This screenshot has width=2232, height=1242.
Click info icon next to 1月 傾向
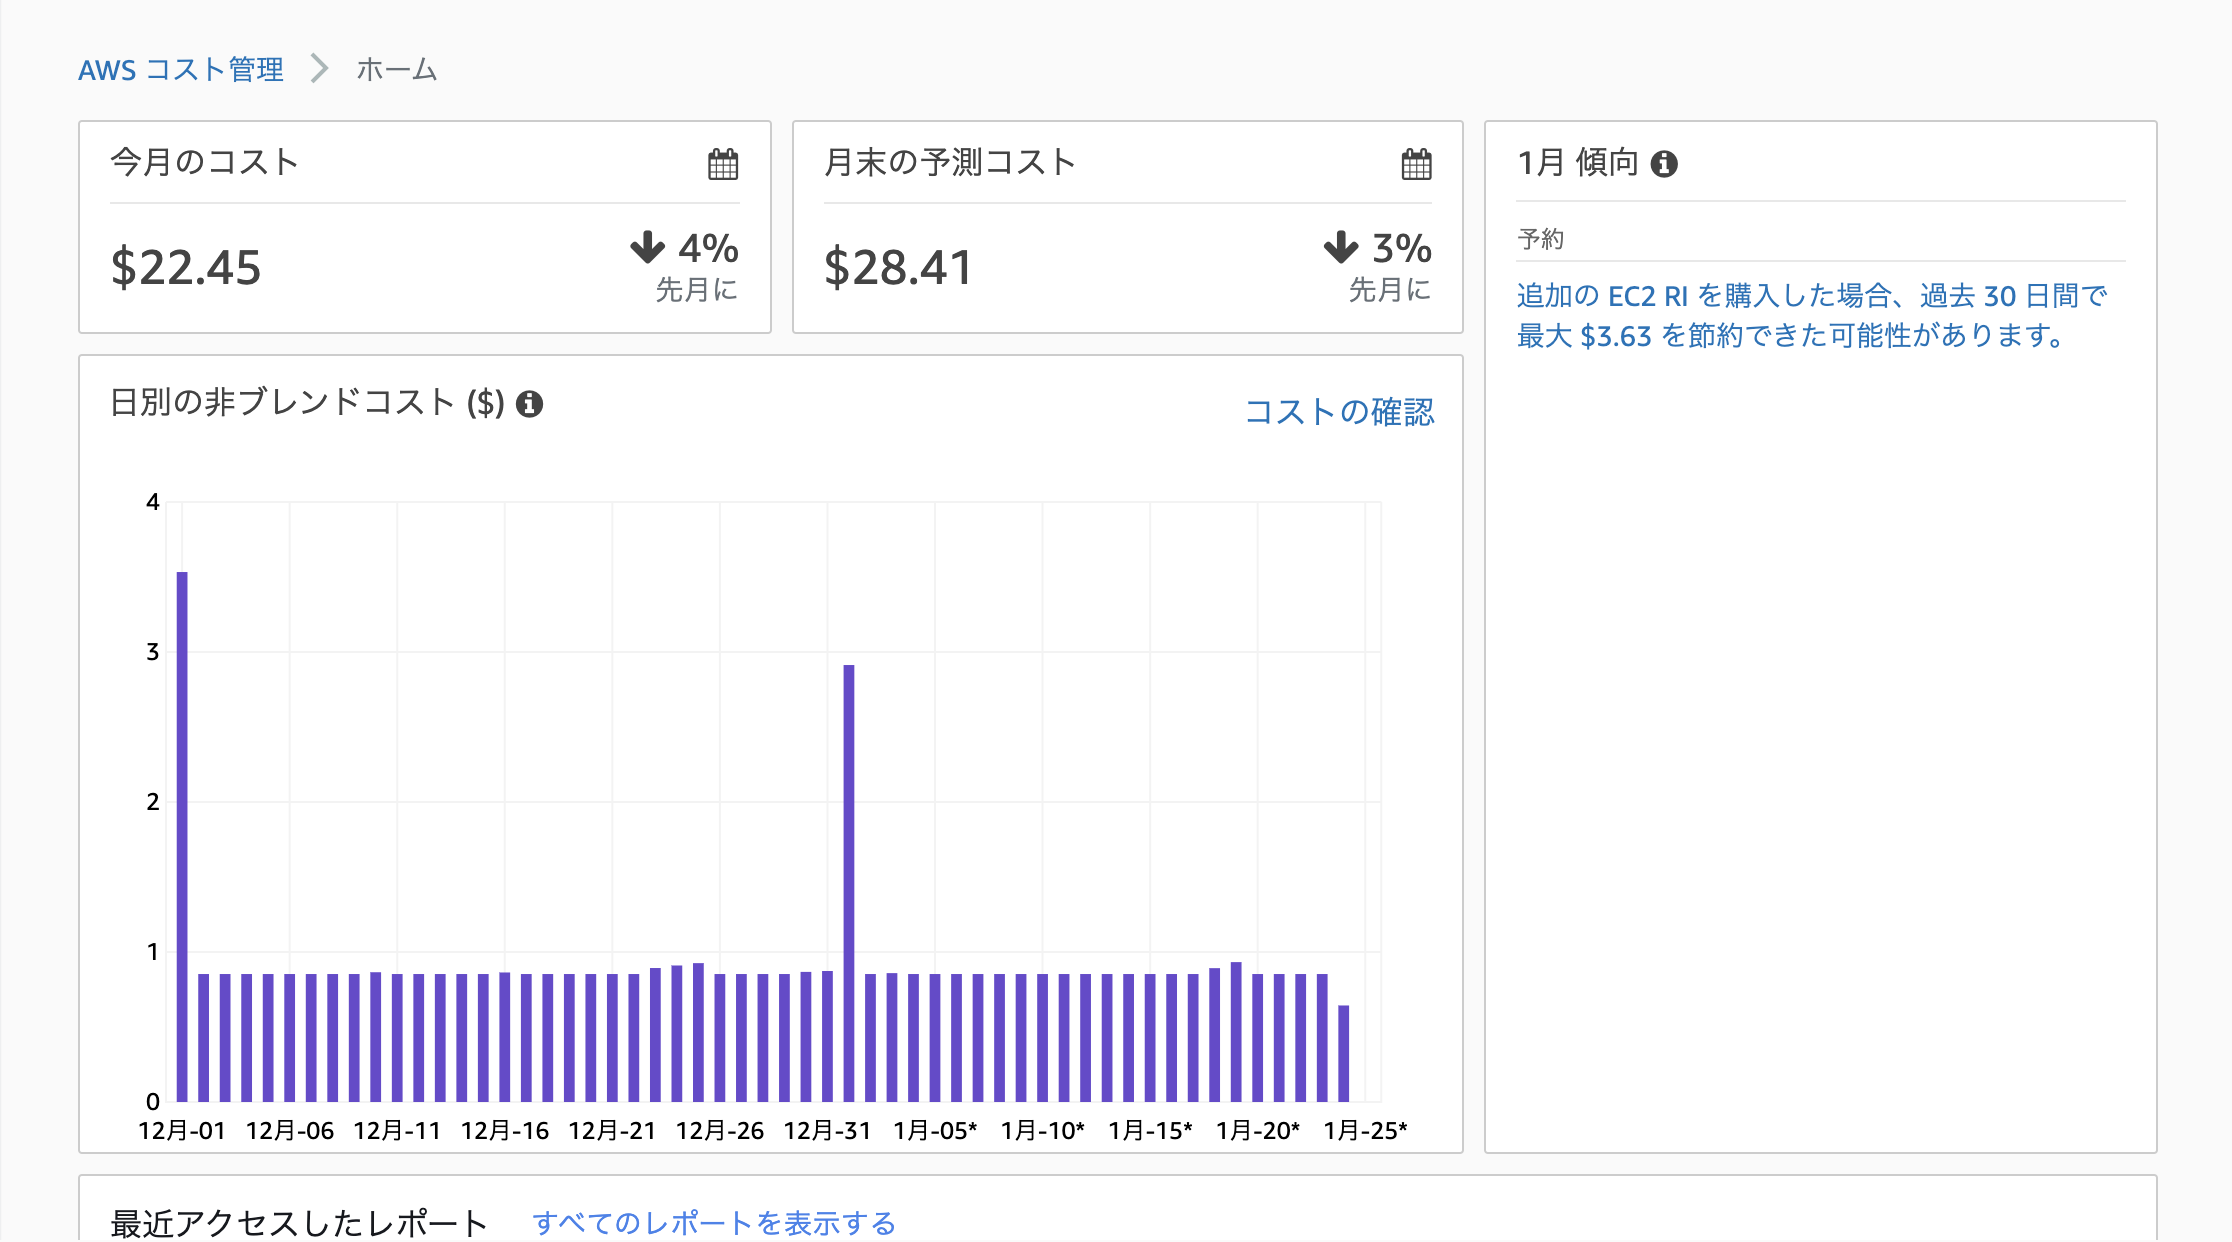pos(1664,164)
